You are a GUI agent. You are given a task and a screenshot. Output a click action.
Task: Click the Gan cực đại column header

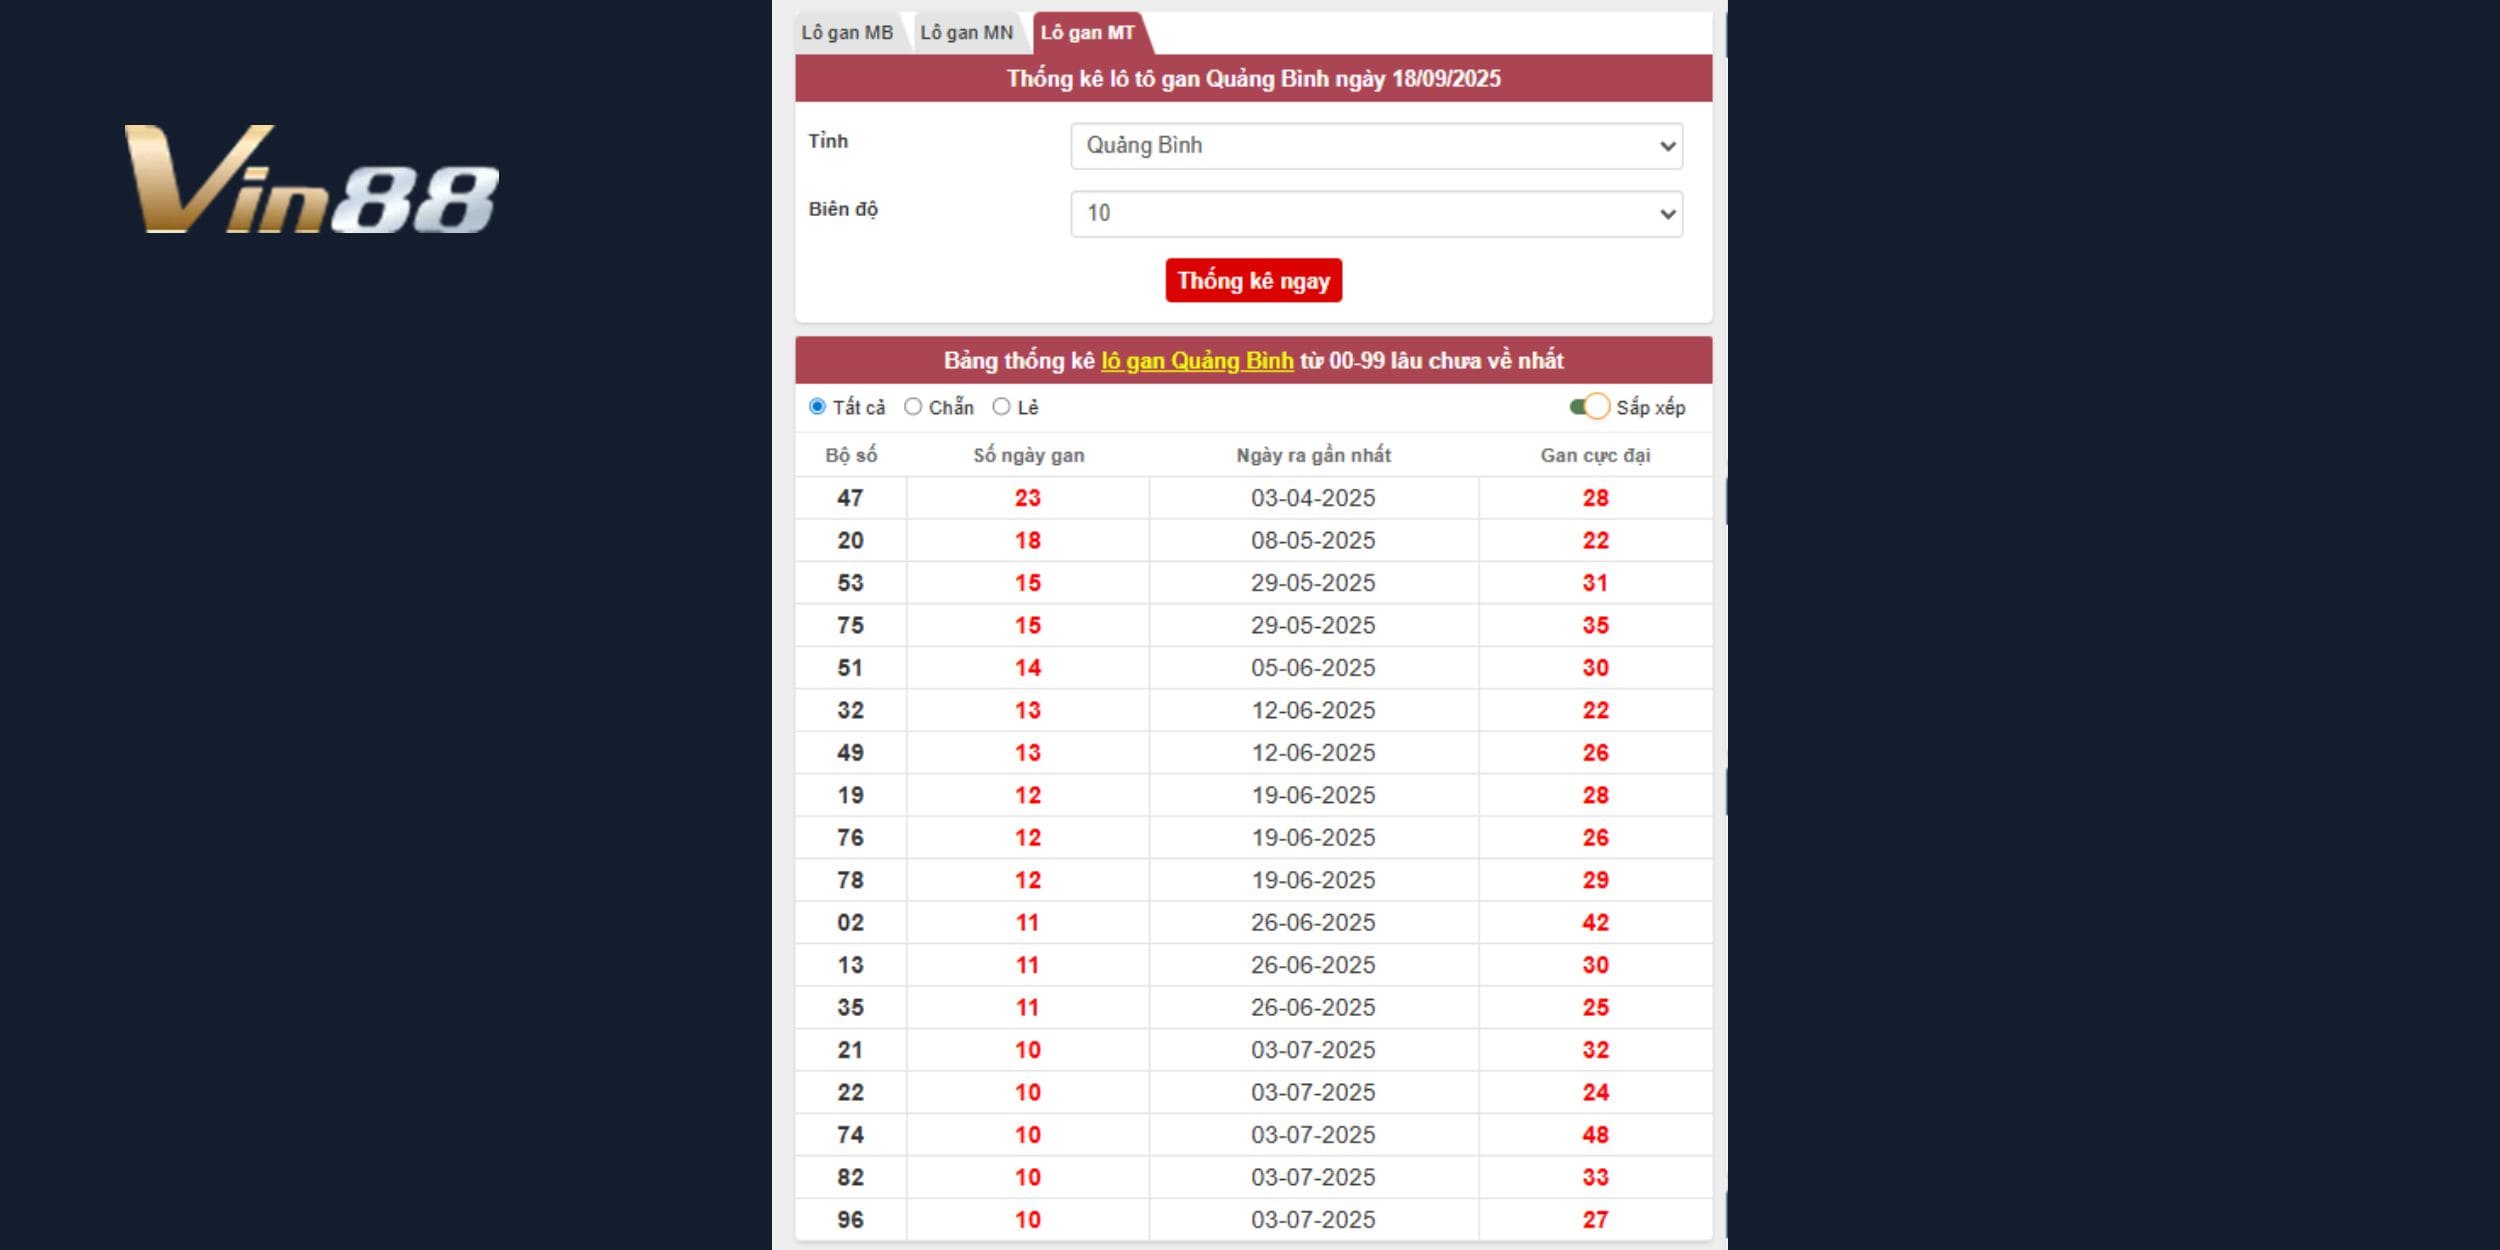[x=1595, y=456]
